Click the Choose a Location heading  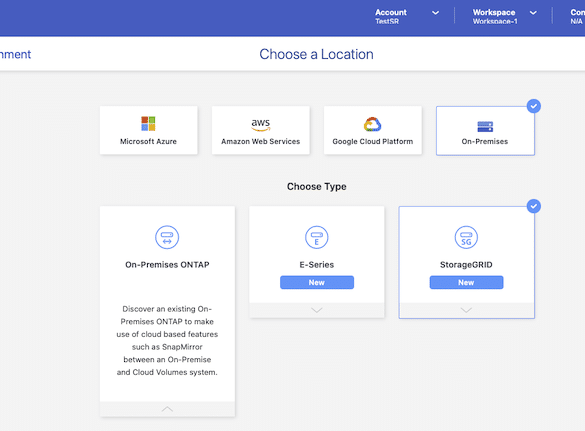(x=316, y=54)
